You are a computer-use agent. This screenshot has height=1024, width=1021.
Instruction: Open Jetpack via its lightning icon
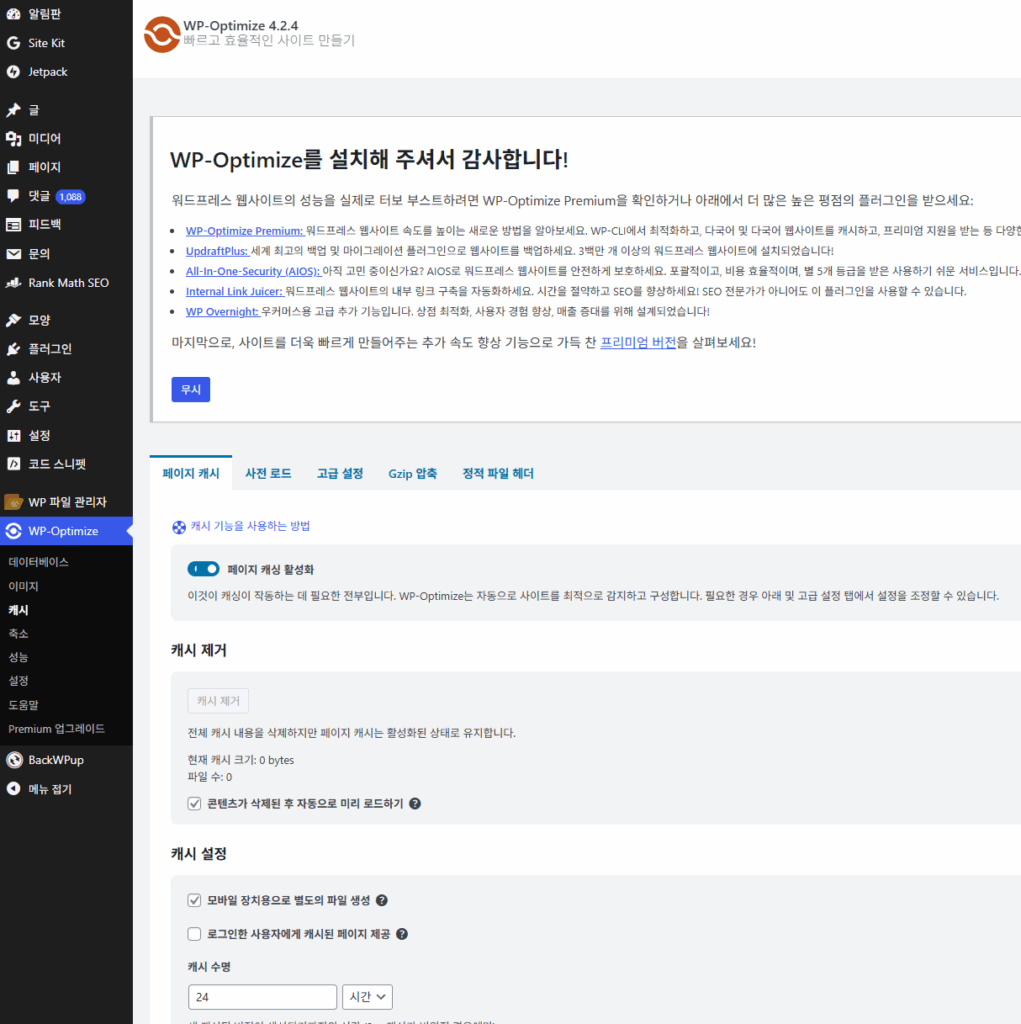coord(13,72)
